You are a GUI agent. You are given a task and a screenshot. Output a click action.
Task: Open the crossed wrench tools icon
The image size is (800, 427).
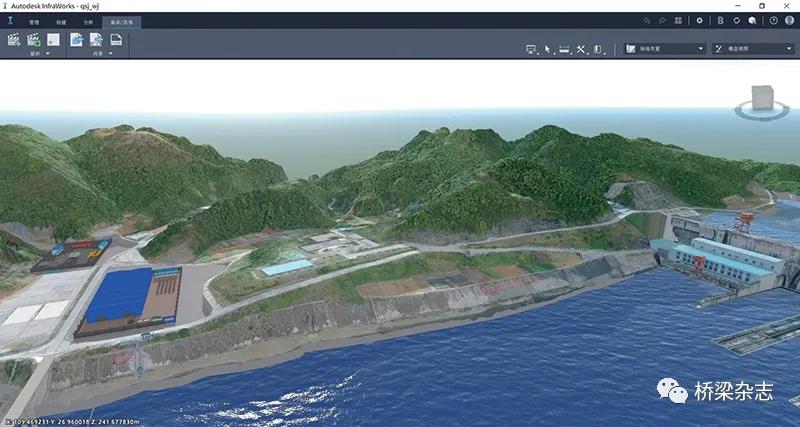(581, 48)
